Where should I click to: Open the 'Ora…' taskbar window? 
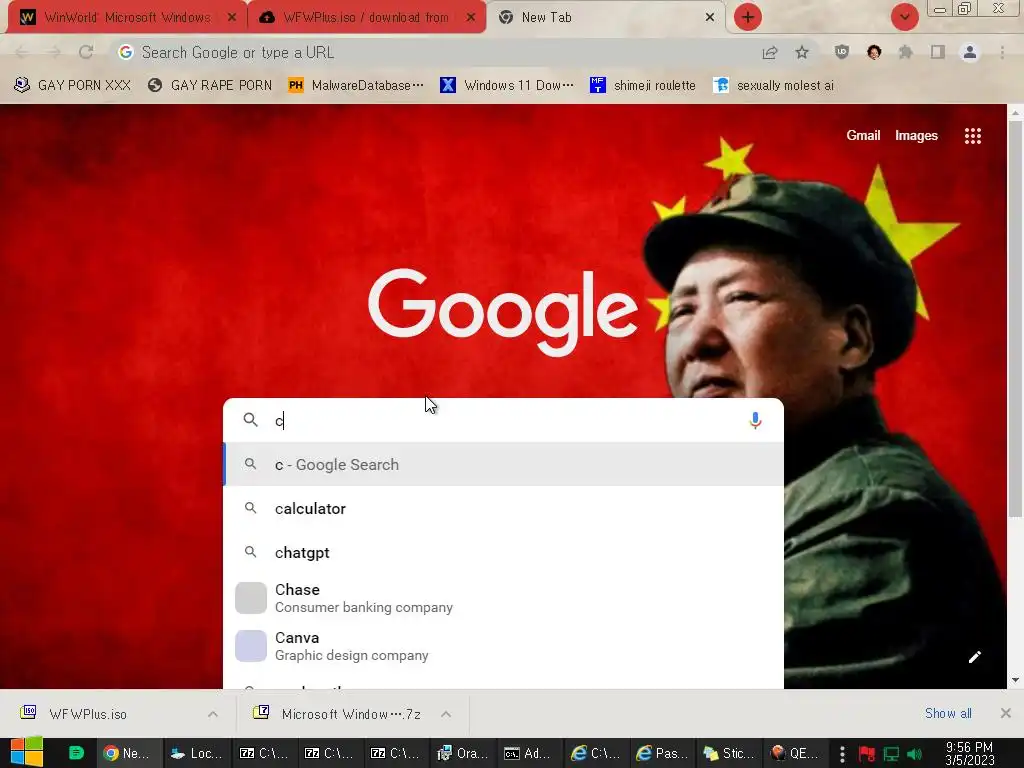click(x=462, y=753)
